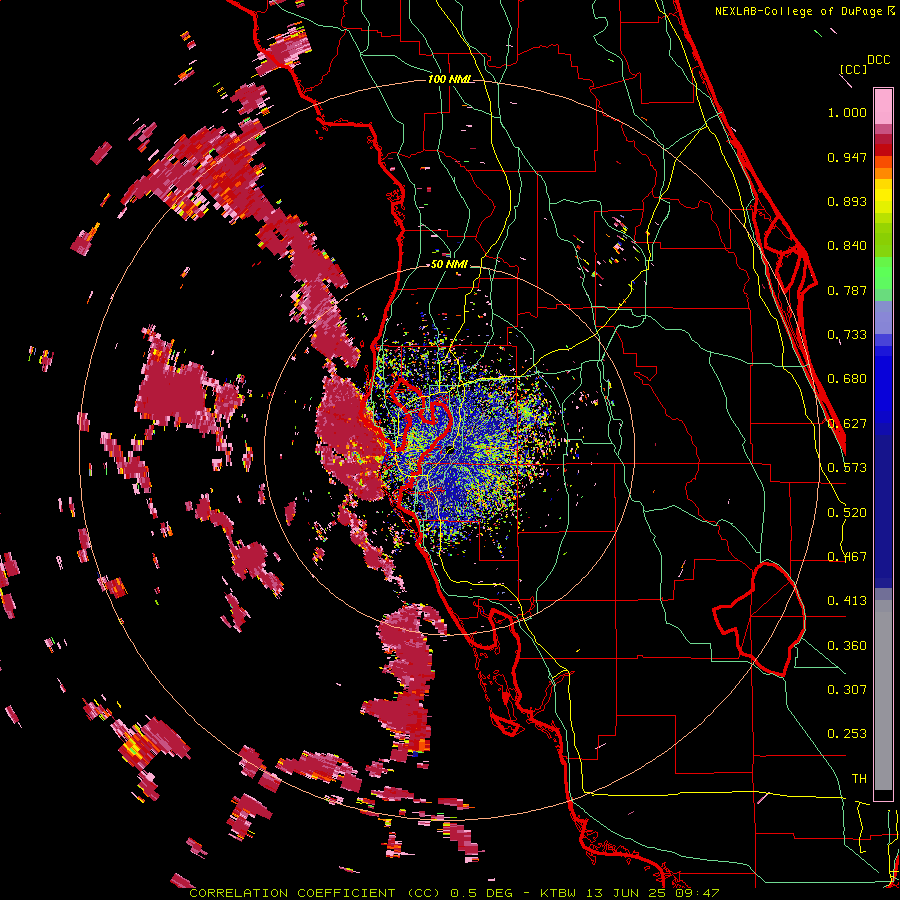Image resolution: width=900 pixels, height=900 pixels.
Task: Select the 0.840 scale value
Action: point(847,246)
